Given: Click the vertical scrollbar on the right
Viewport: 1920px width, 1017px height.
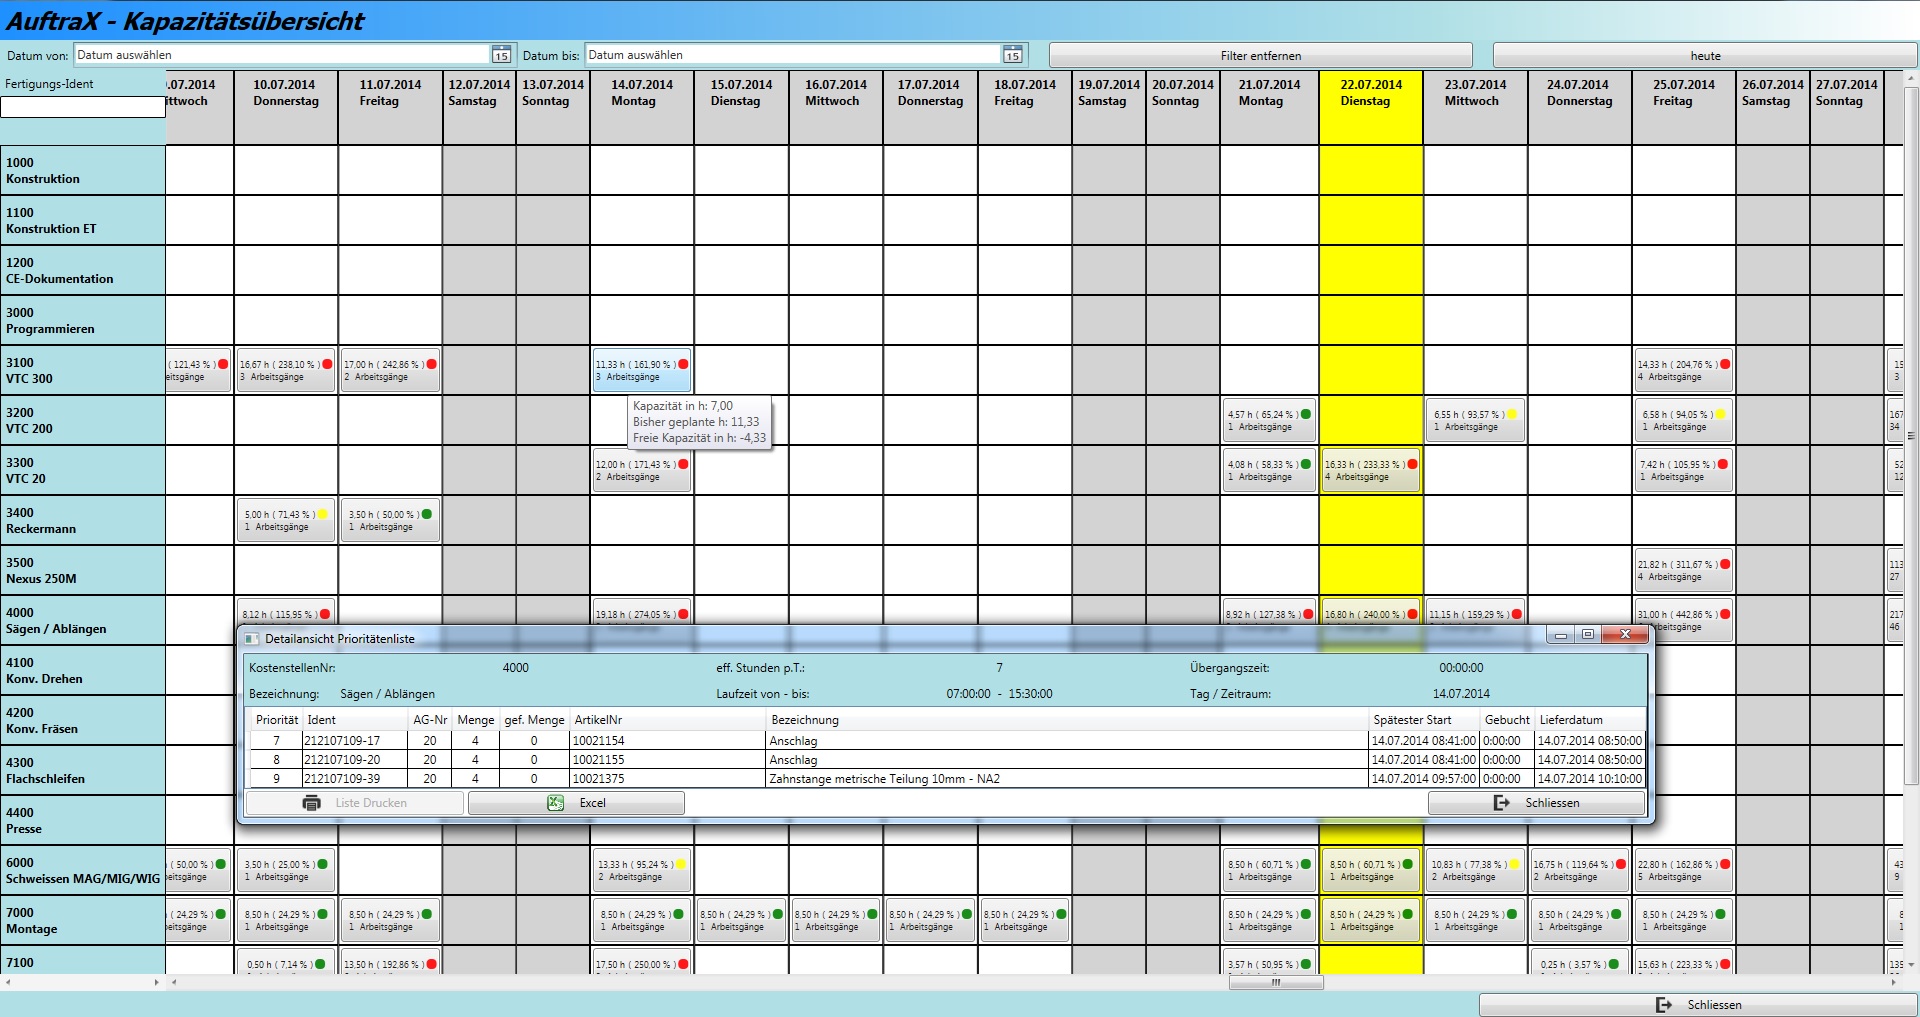Looking at the screenshot, I should [1912, 435].
